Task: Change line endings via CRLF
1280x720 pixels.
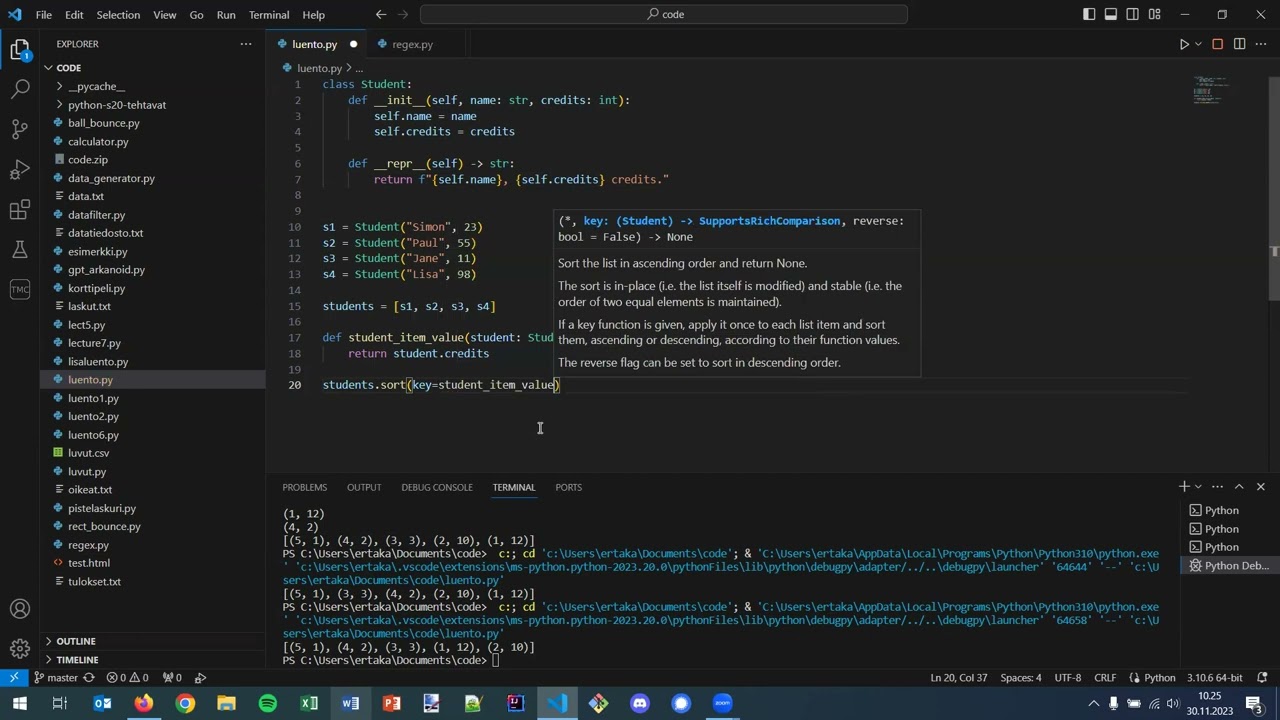Action: (1105, 678)
